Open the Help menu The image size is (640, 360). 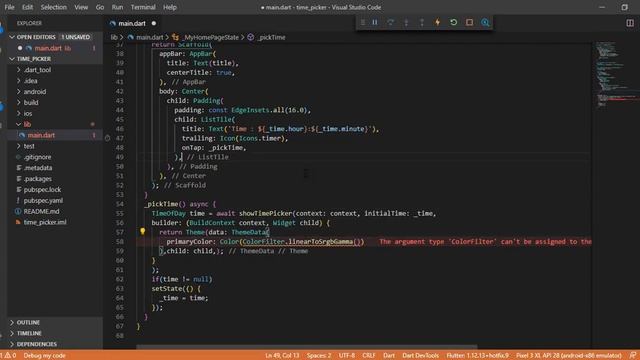point(170,7)
